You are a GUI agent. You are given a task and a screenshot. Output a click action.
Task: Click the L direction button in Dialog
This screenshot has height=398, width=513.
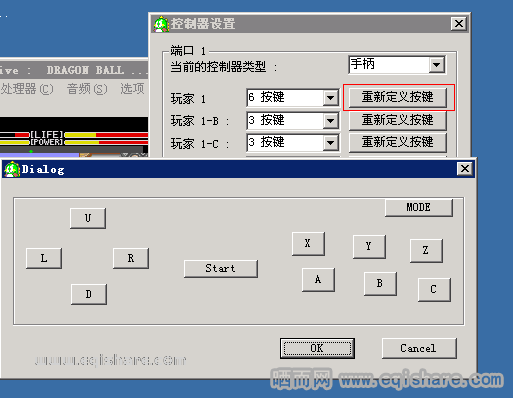point(44,258)
